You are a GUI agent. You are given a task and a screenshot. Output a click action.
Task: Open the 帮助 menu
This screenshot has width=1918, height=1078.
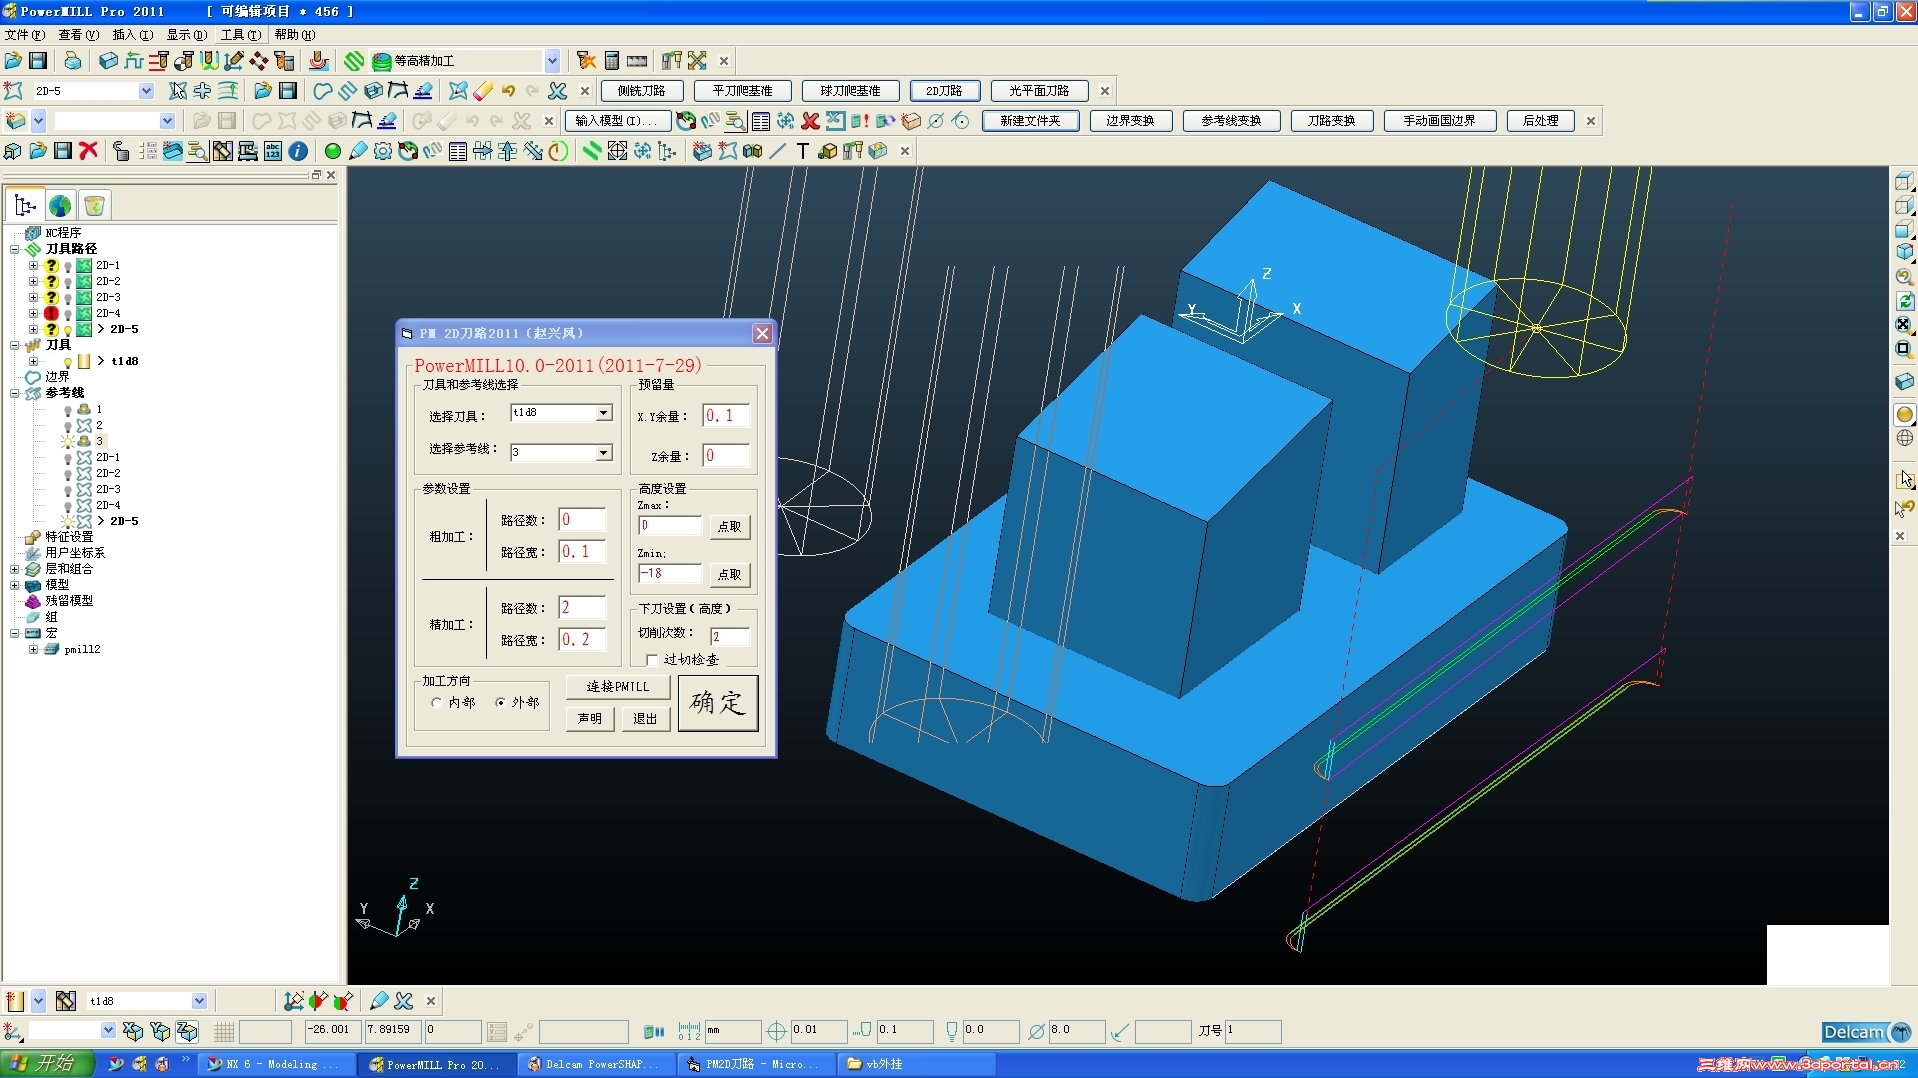[295, 35]
